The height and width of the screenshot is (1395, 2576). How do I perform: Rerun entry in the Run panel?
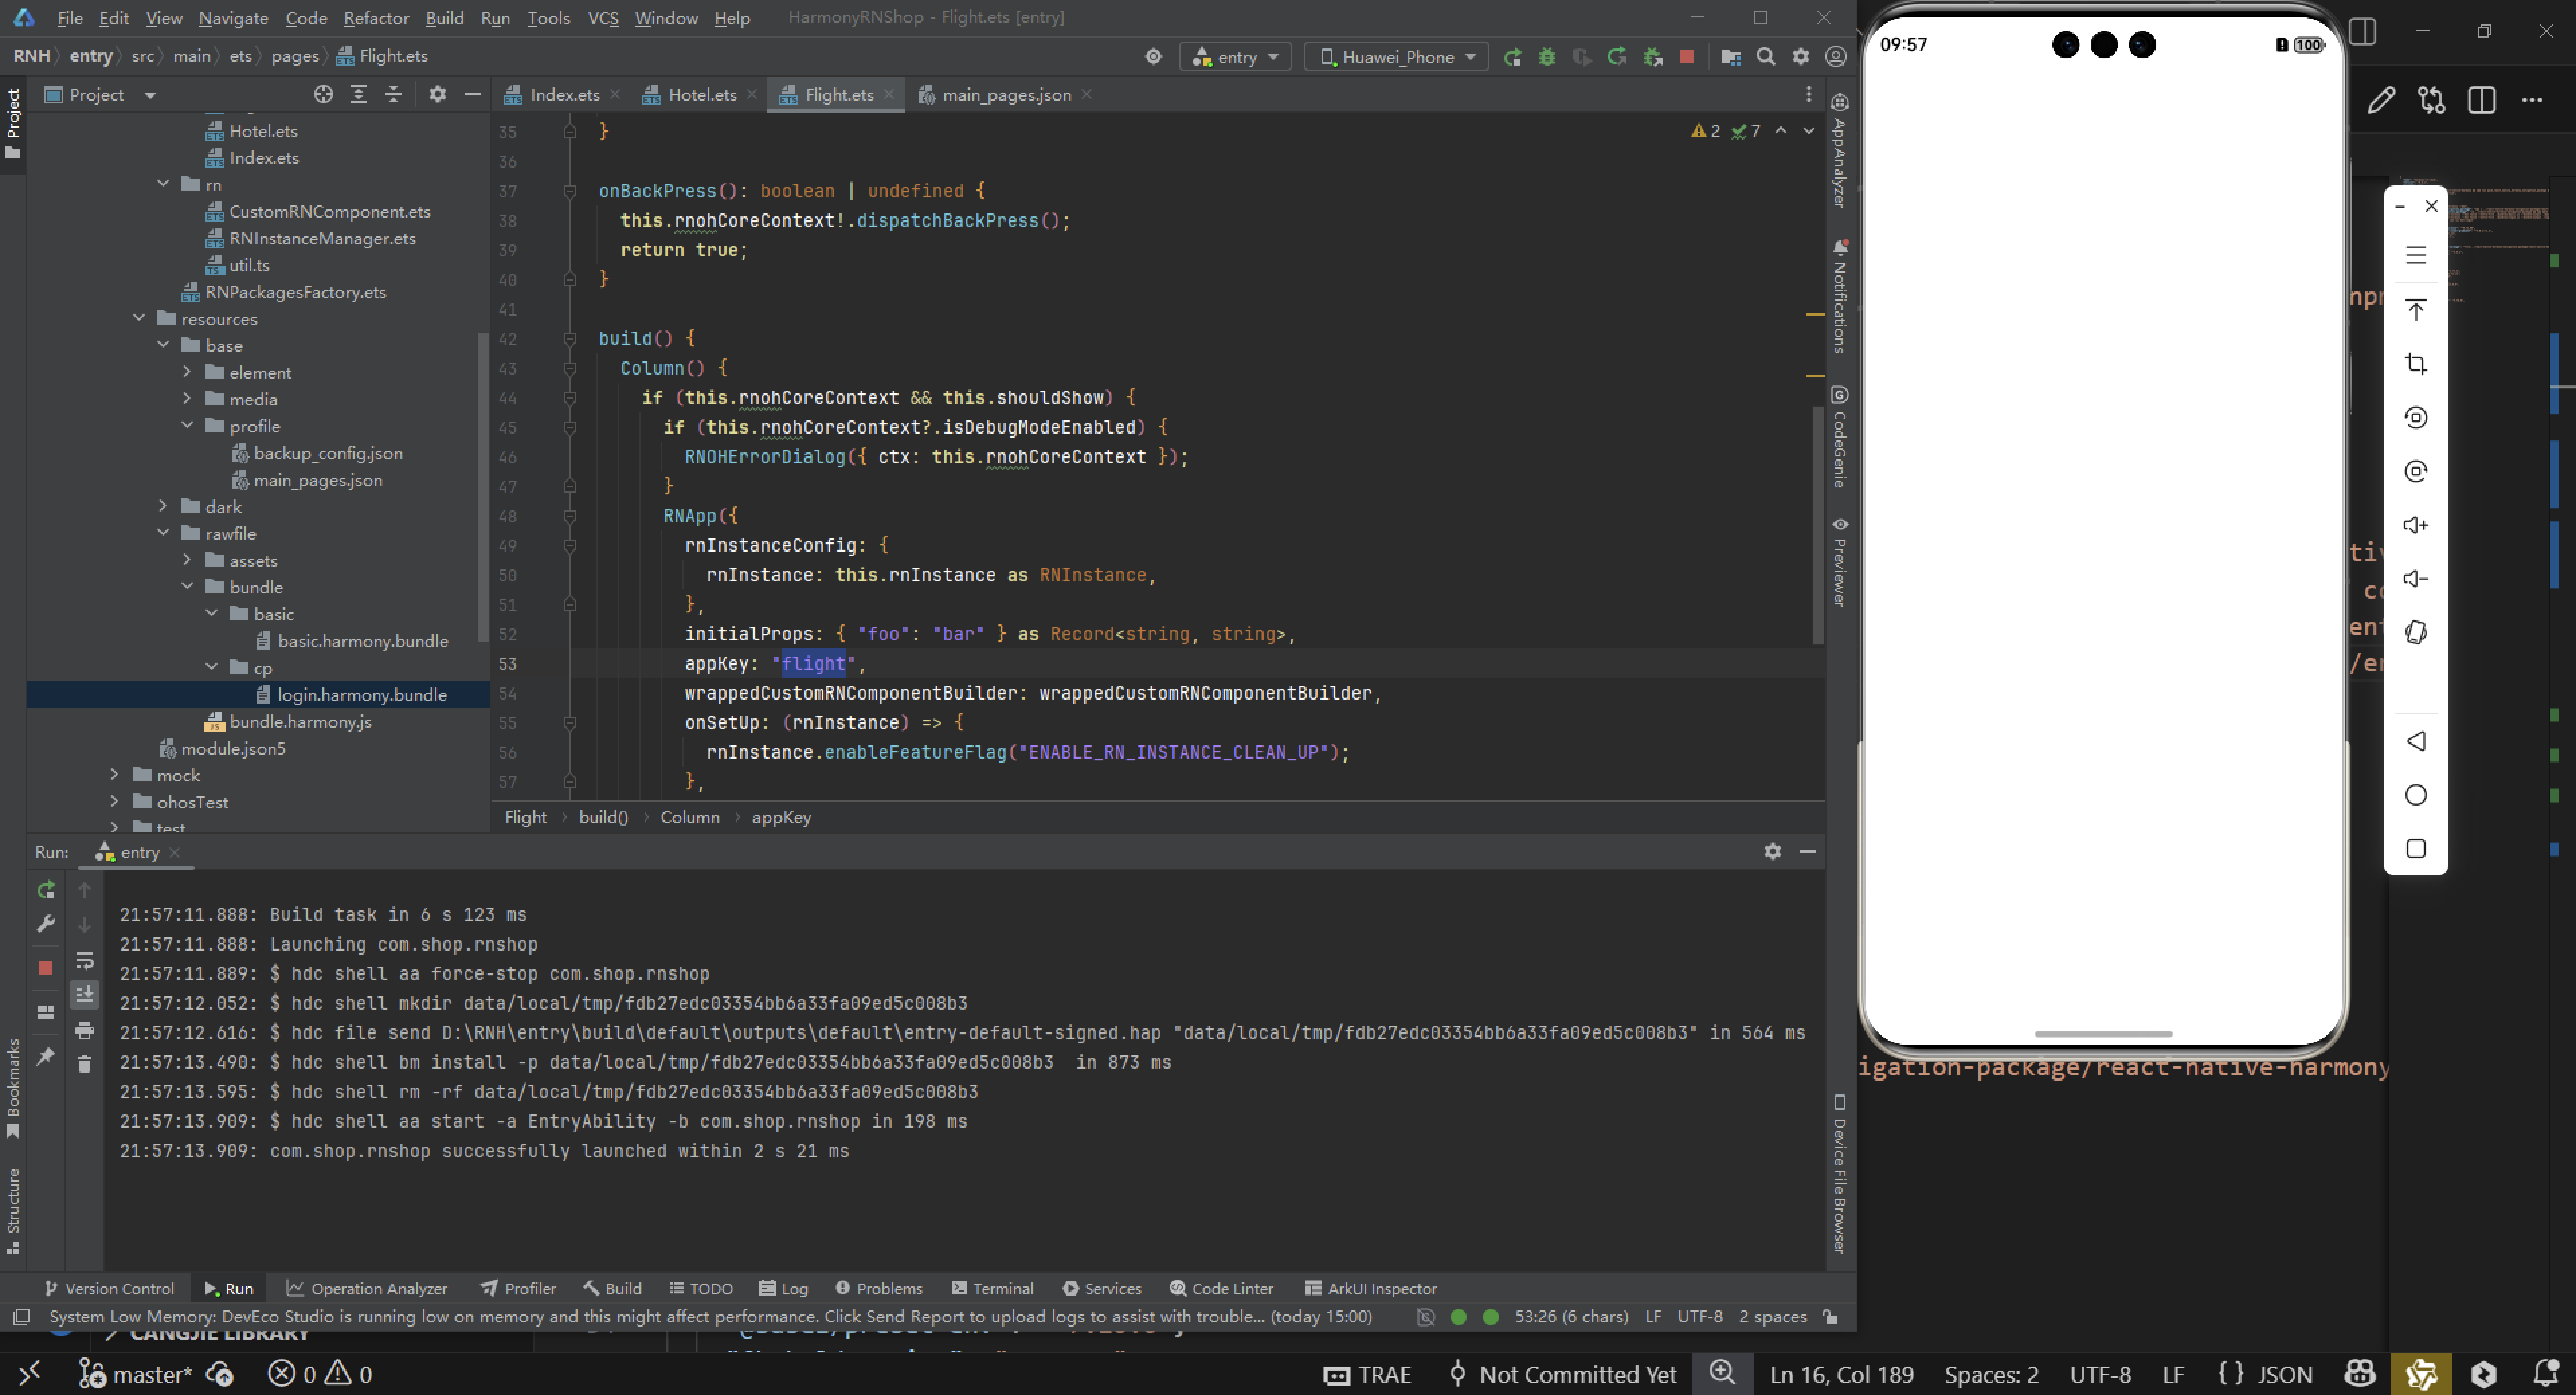pos(45,890)
